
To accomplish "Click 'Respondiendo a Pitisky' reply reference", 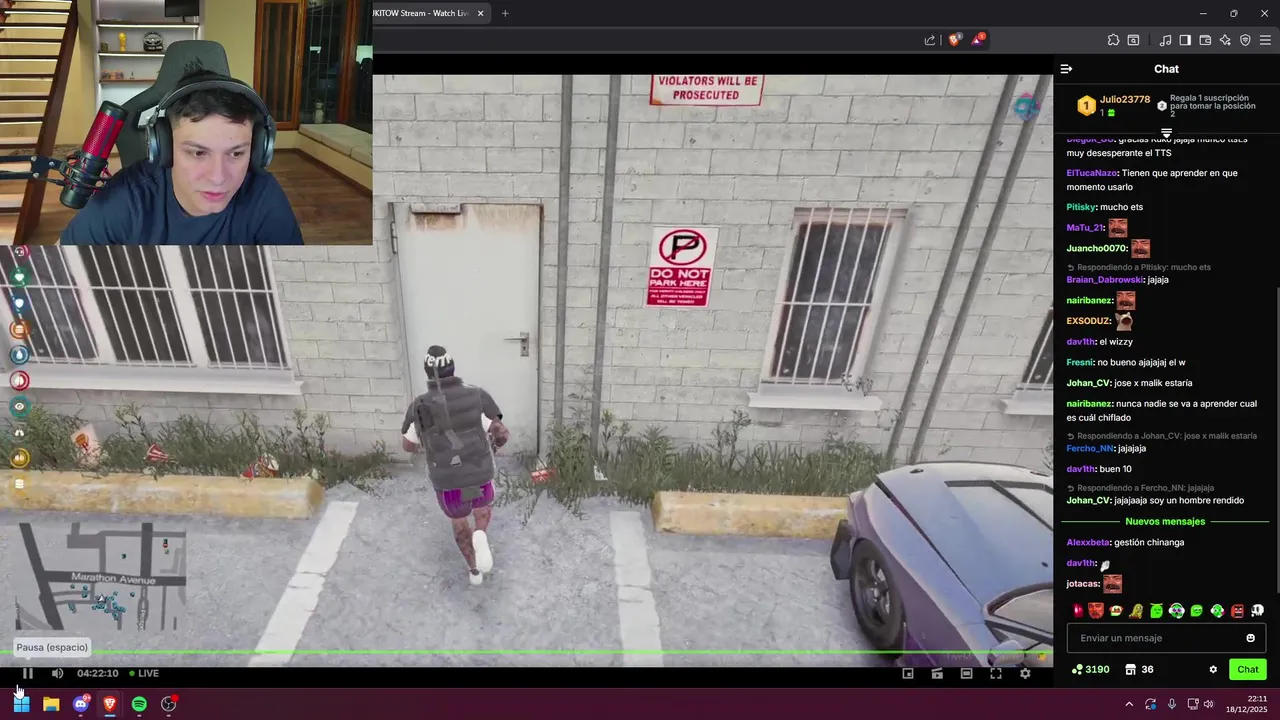I will point(1139,267).
